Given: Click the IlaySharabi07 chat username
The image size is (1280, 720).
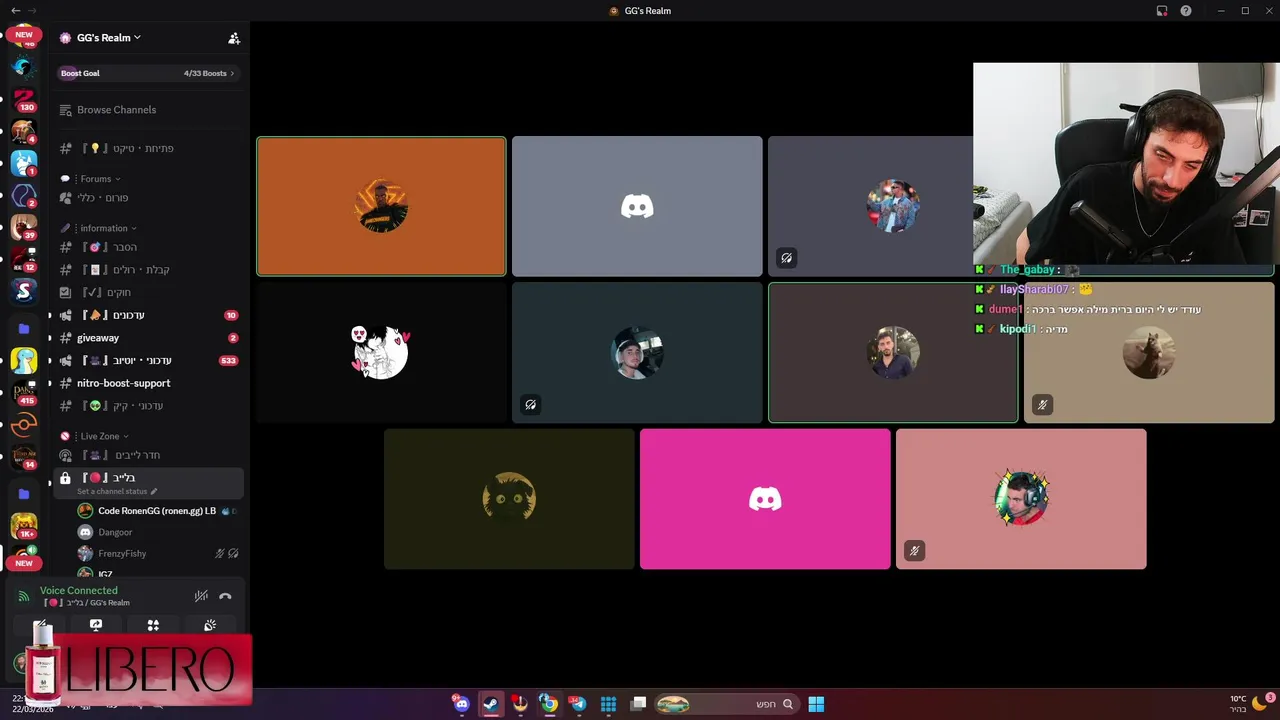Looking at the screenshot, I should (1034, 289).
